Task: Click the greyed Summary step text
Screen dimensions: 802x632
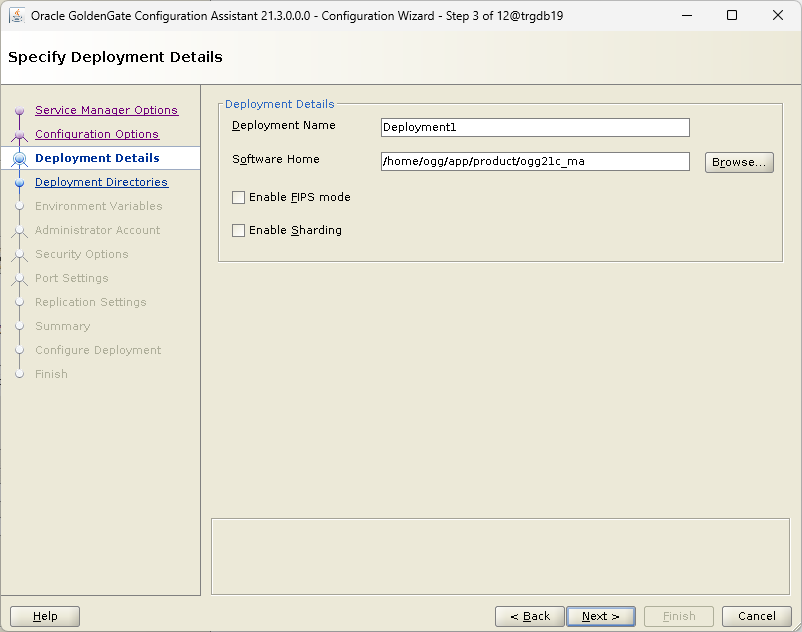Action: click(x=62, y=326)
